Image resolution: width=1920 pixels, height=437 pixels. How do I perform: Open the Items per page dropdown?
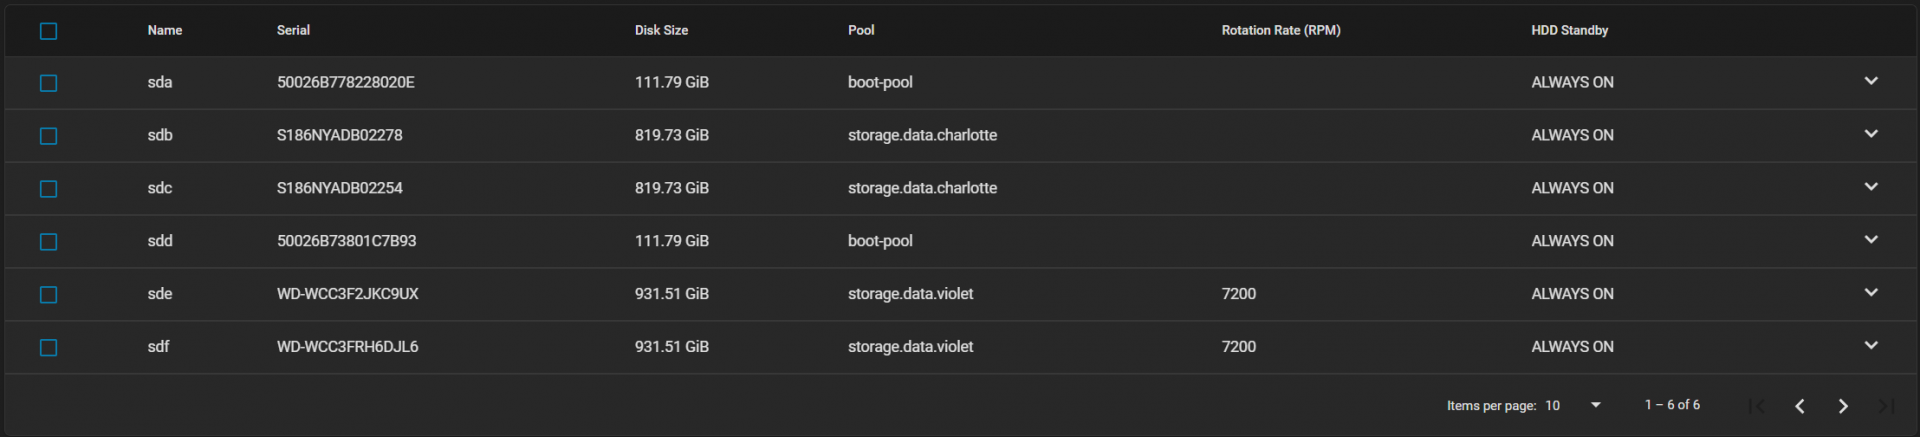(1573, 405)
